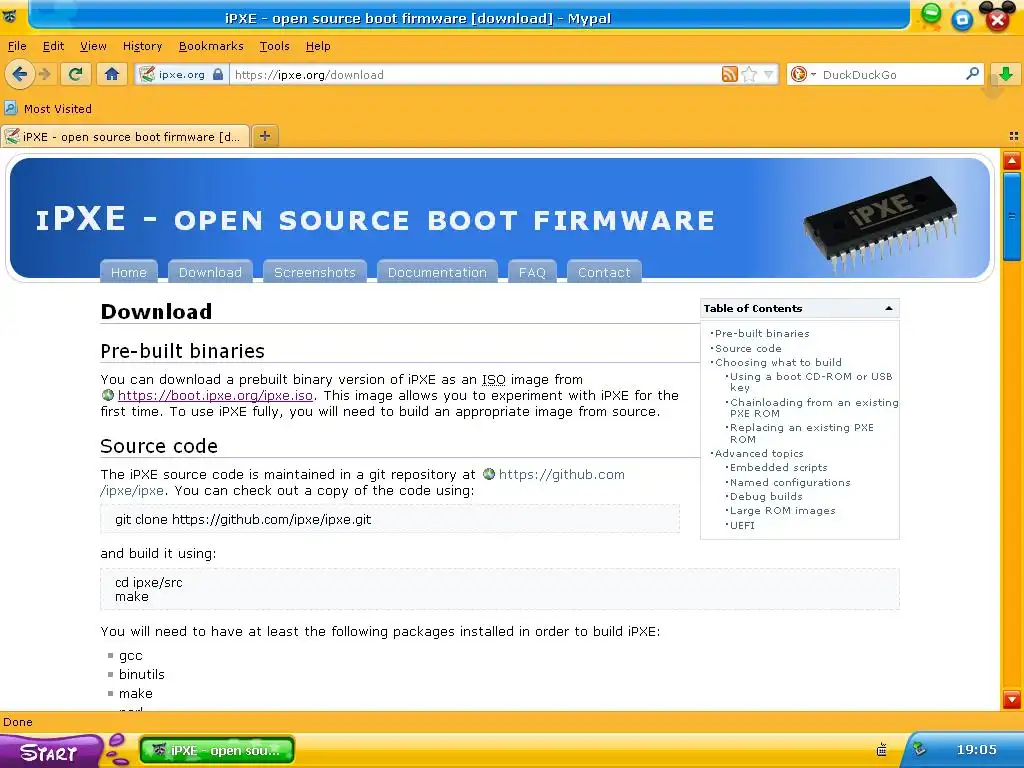Jump to Large ROM images in contents
This screenshot has height=768, width=1024.
[x=782, y=511]
